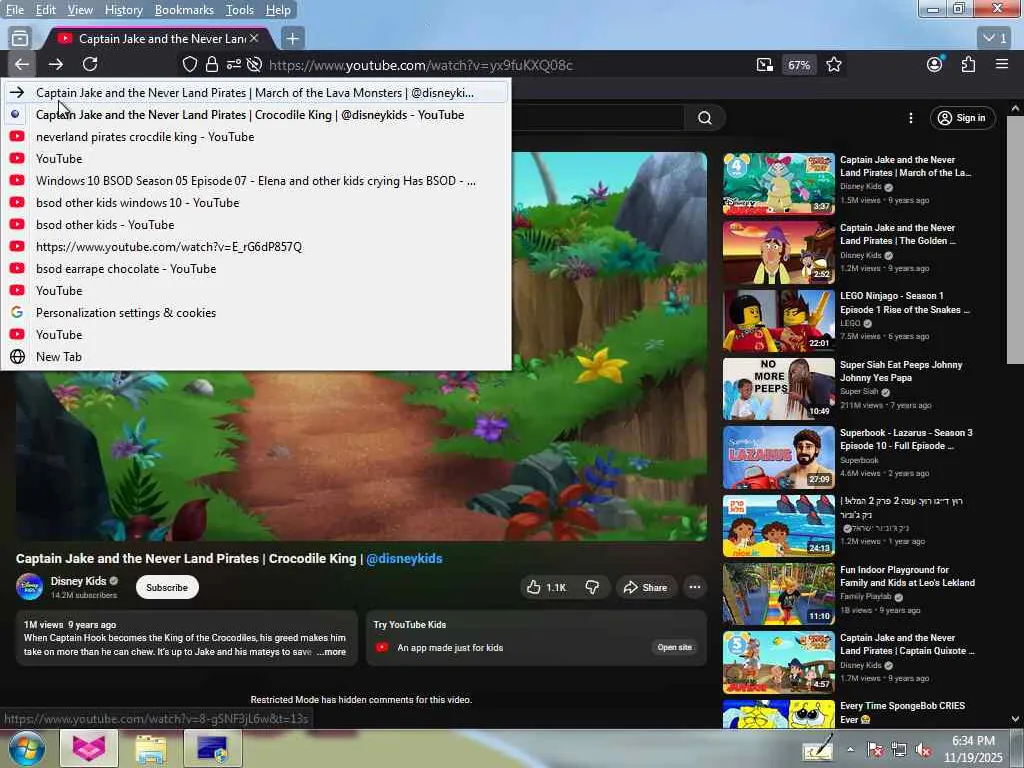Viewport: 1024px width, 768px height.
Task: Open the tracking protection shield icon
Action: [x=189, y=65]
